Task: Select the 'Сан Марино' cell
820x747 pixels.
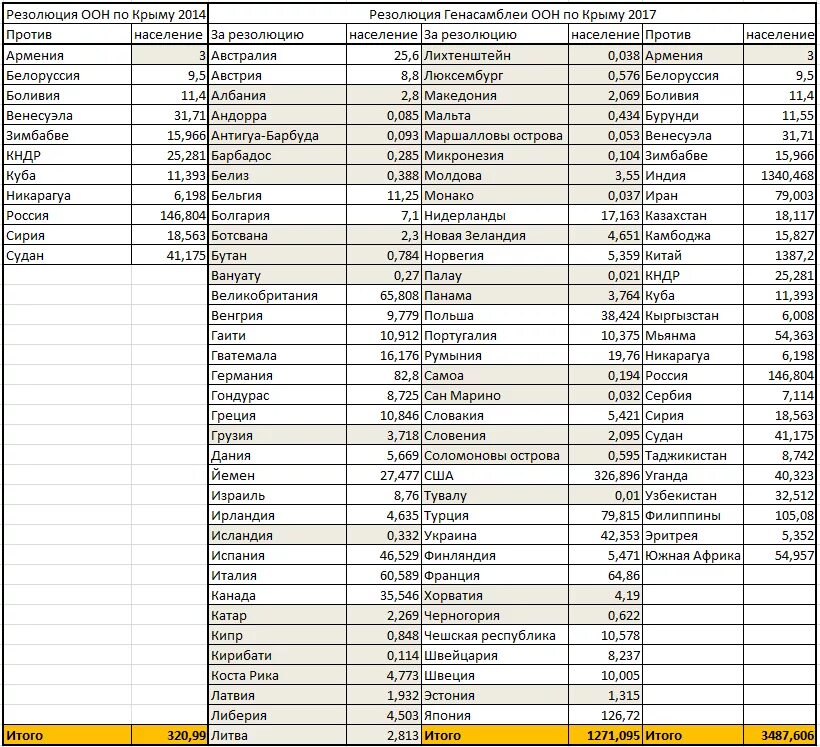Action: click(x=495, y=395)
